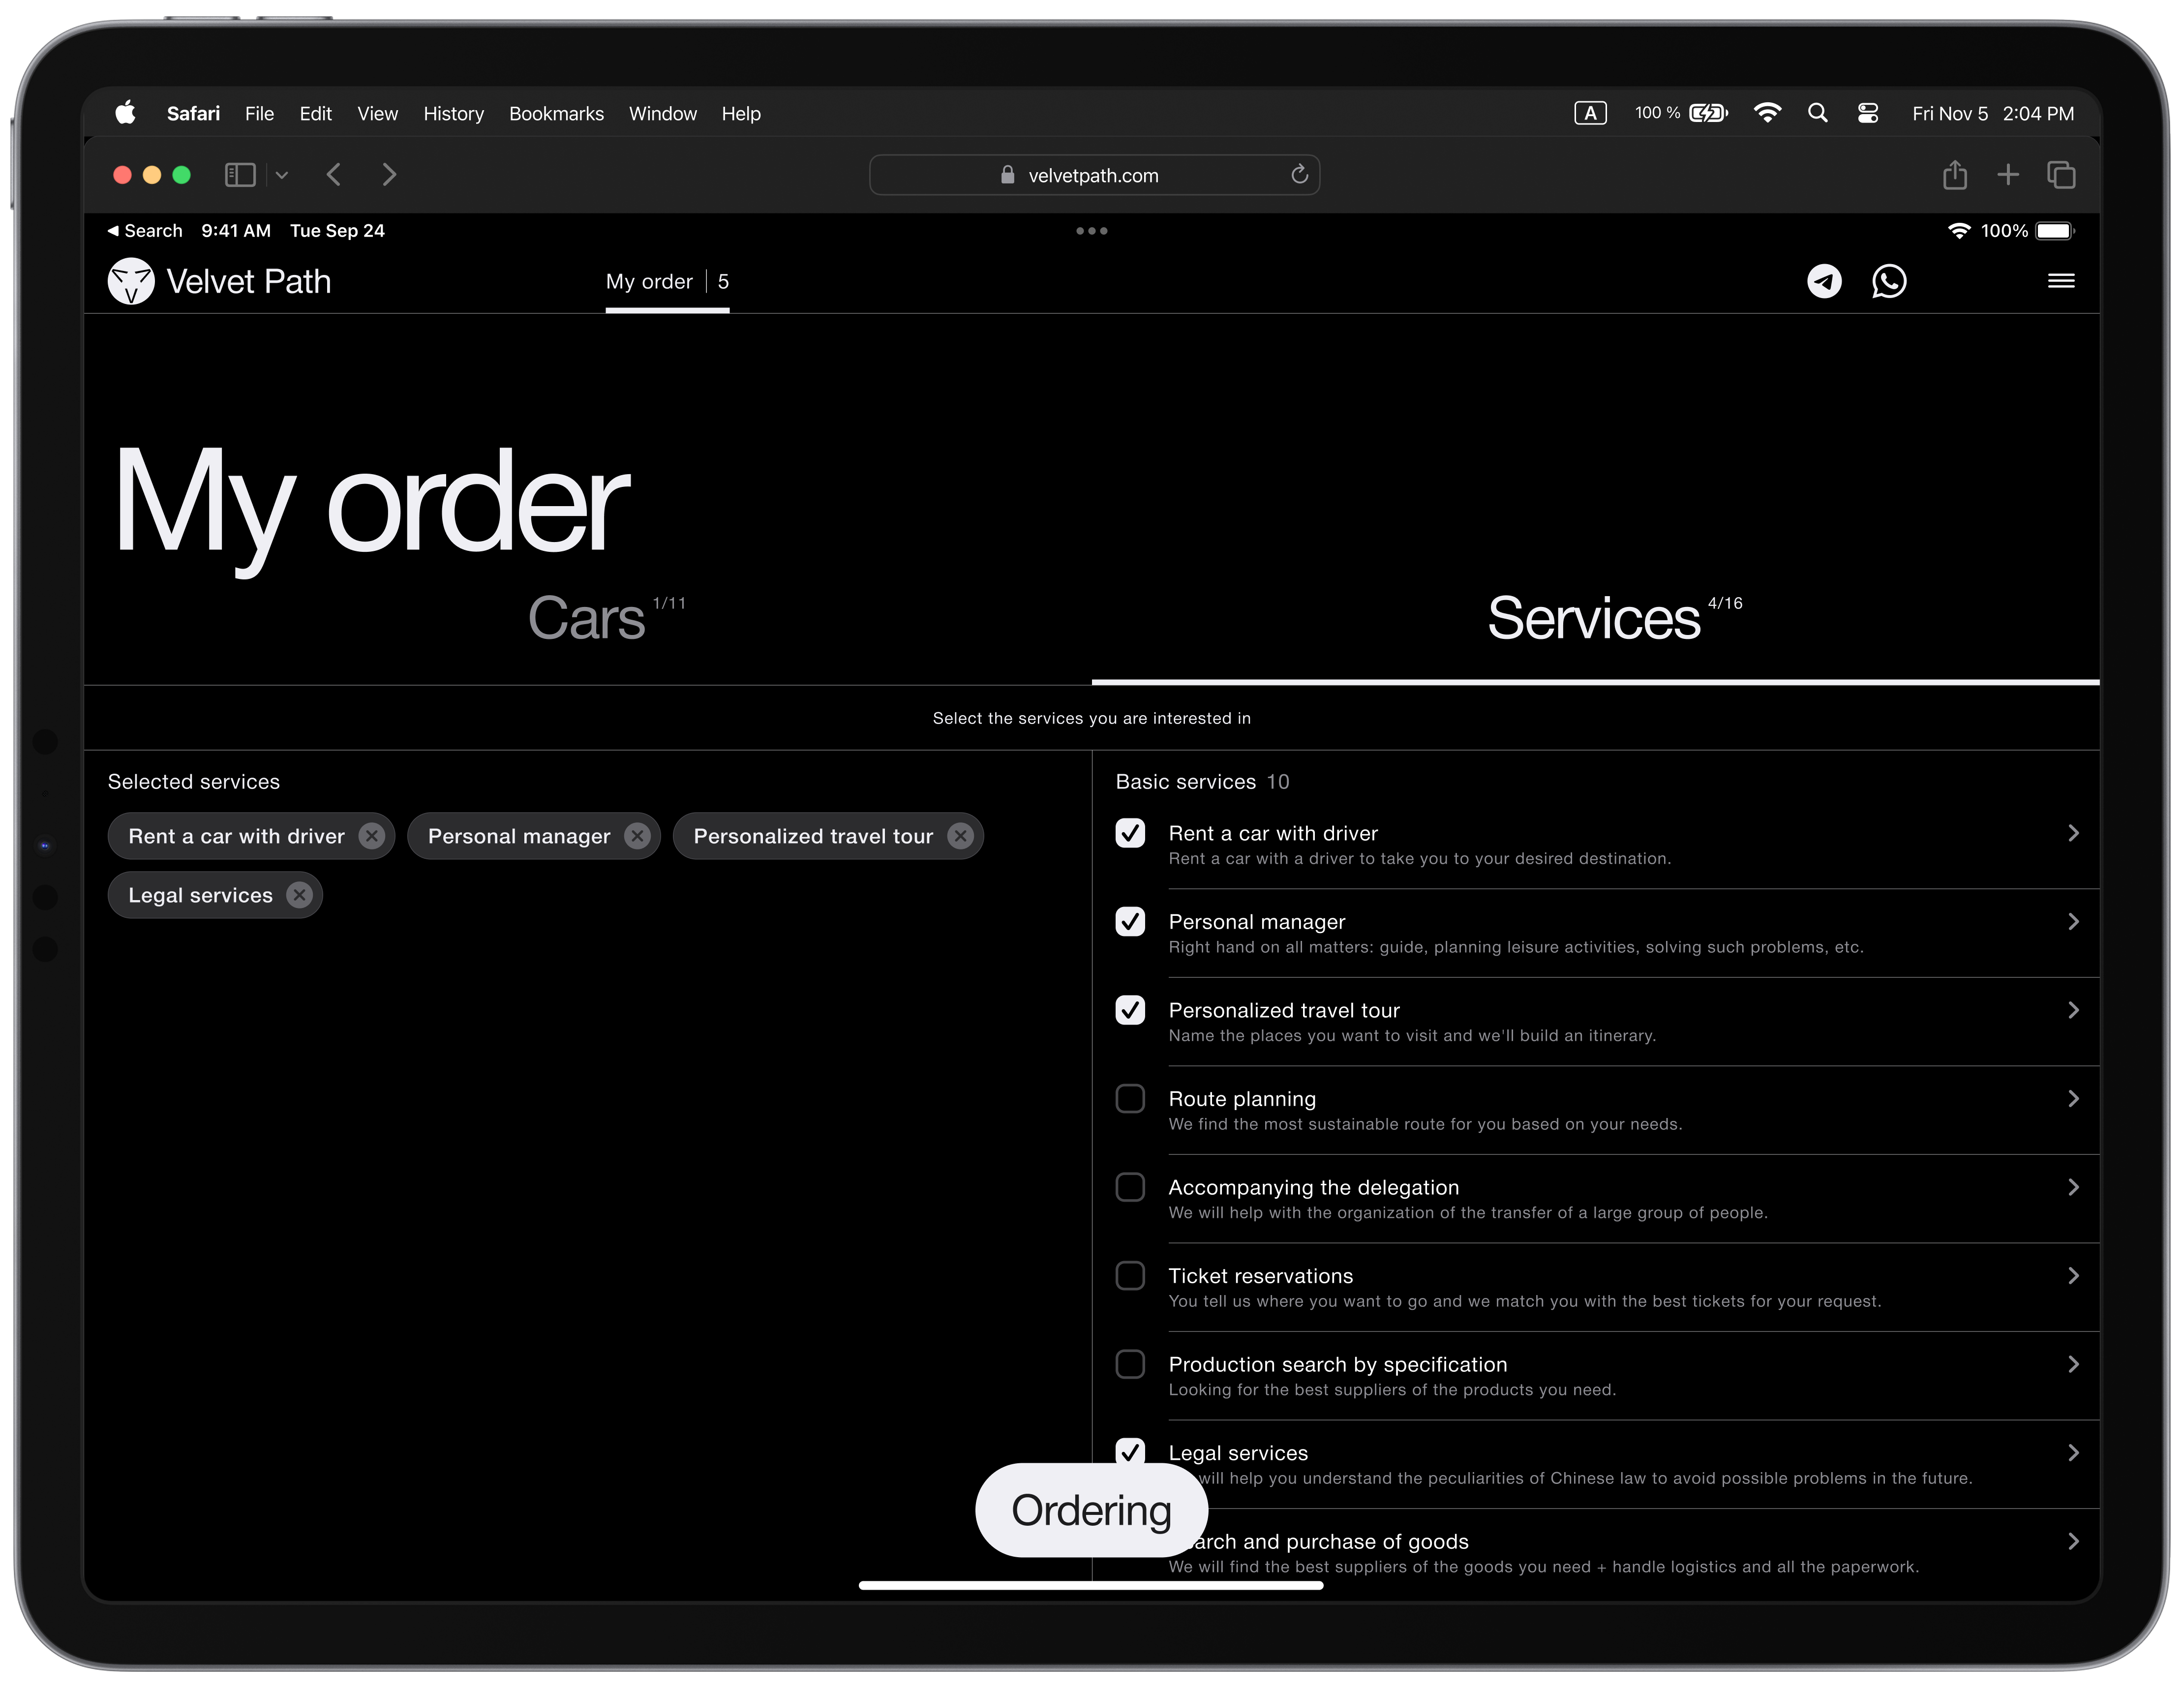
Task: Reload the velvetpath.com page
Action: 1299,175
